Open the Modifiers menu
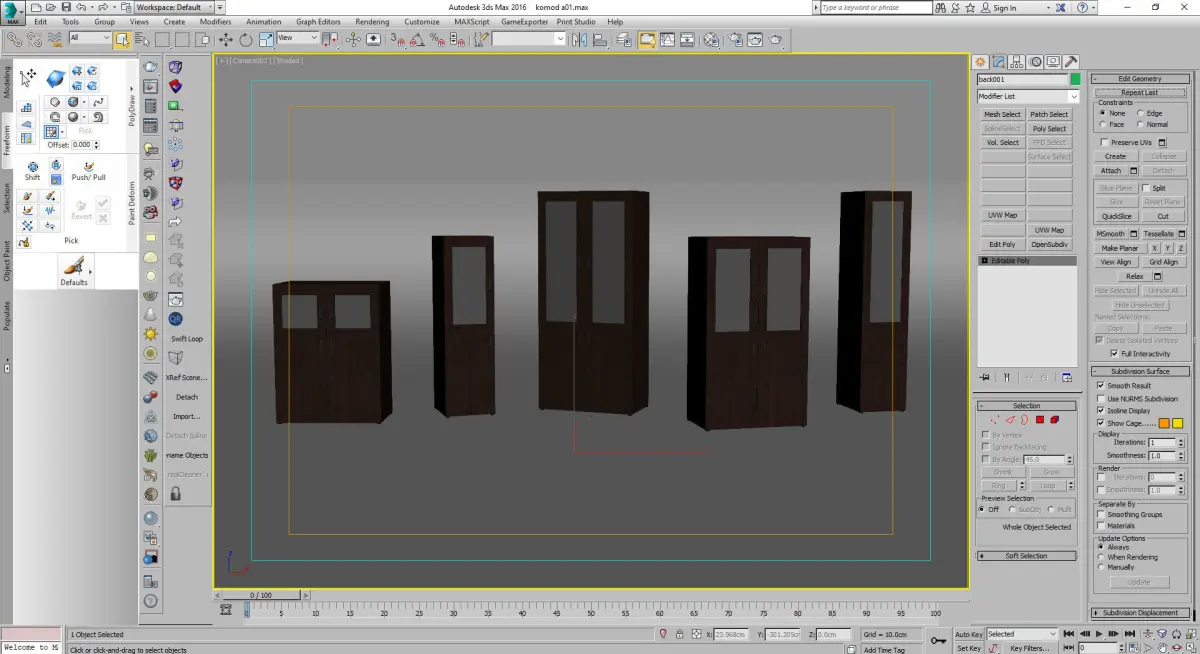This screenshot has height=654, width=1200. (x=215, y=21)
